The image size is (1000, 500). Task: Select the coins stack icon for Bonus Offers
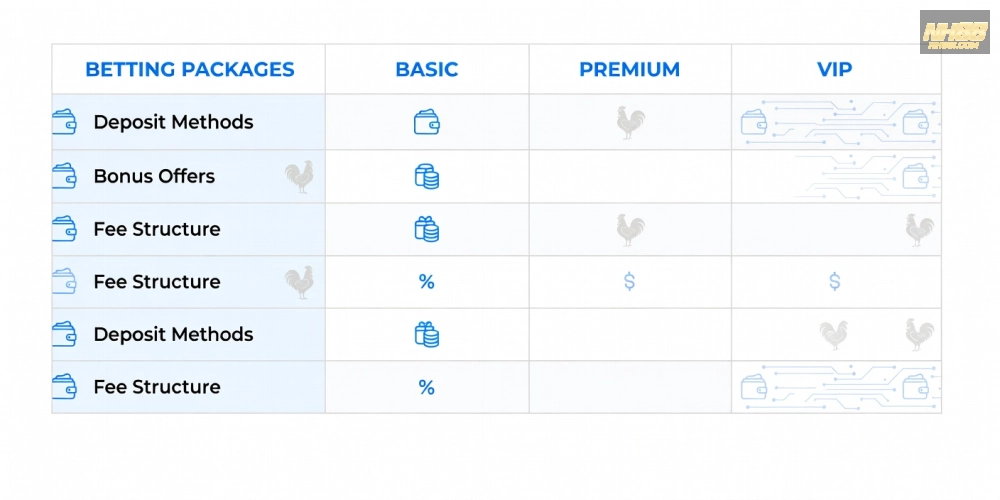427,177
